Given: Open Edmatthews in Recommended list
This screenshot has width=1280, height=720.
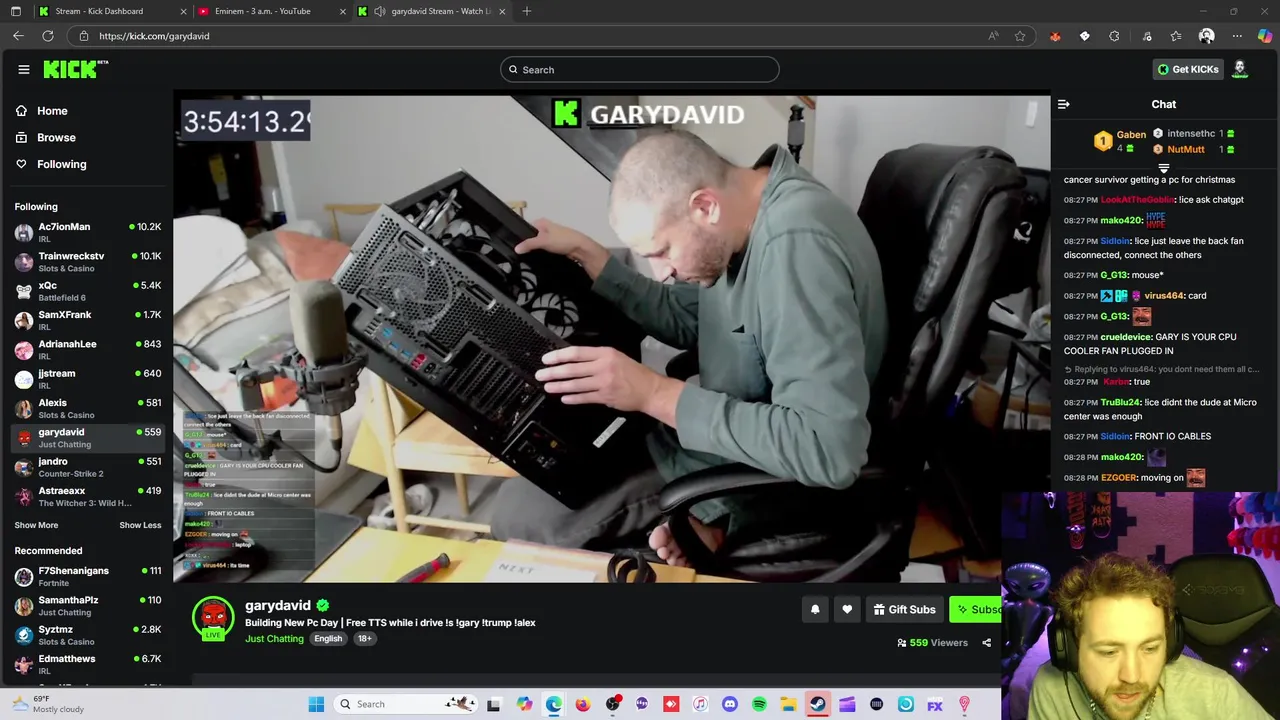Looking at the screenshot, I should click(x=87, y=664).
